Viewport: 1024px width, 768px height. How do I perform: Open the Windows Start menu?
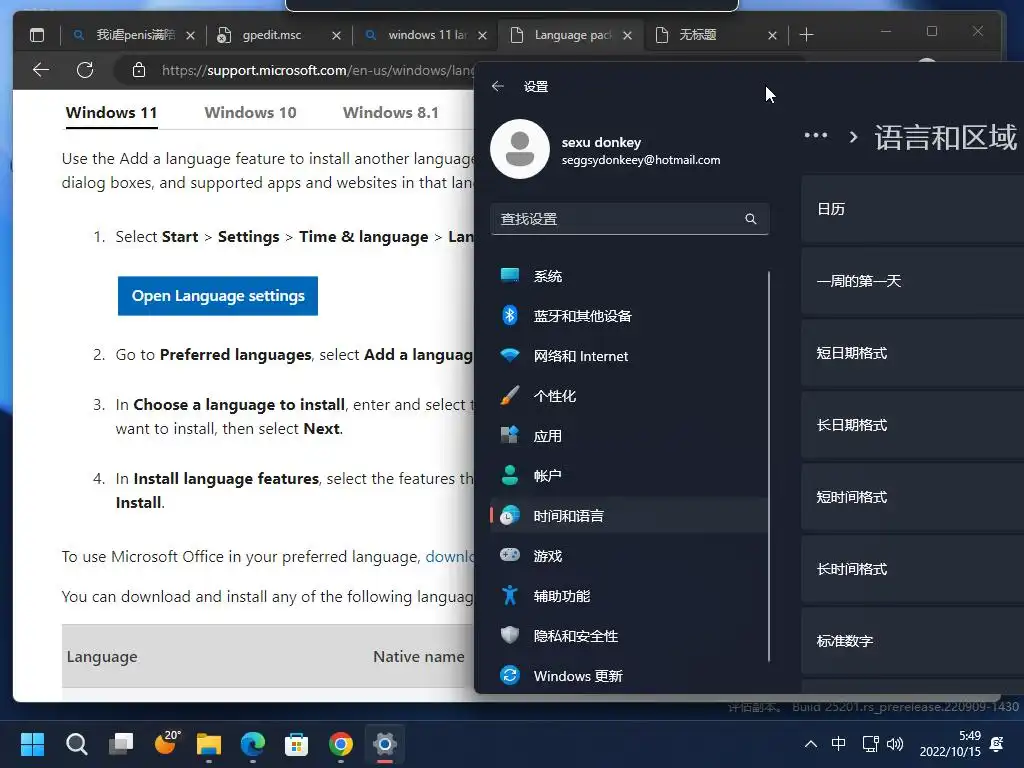click(x=32, y=744)
